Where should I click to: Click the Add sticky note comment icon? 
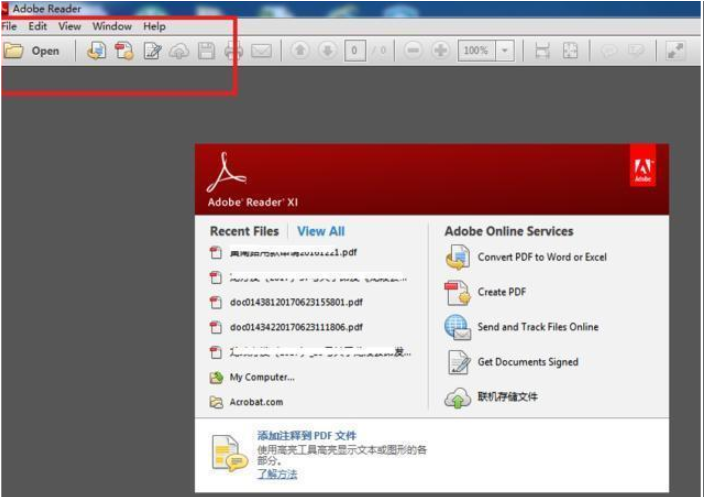pos(609,51)
